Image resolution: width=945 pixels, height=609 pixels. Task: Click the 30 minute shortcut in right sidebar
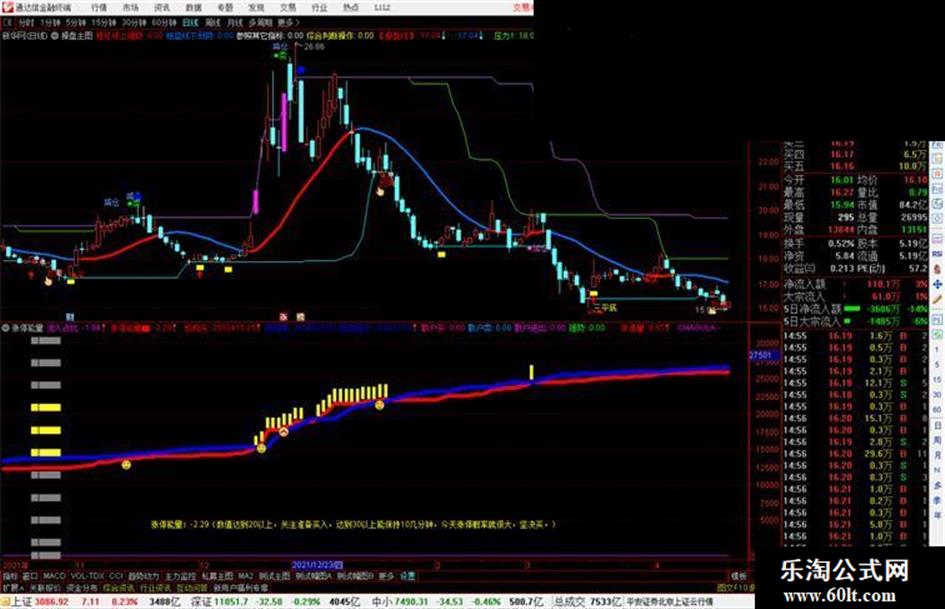[x=938, y=395]
